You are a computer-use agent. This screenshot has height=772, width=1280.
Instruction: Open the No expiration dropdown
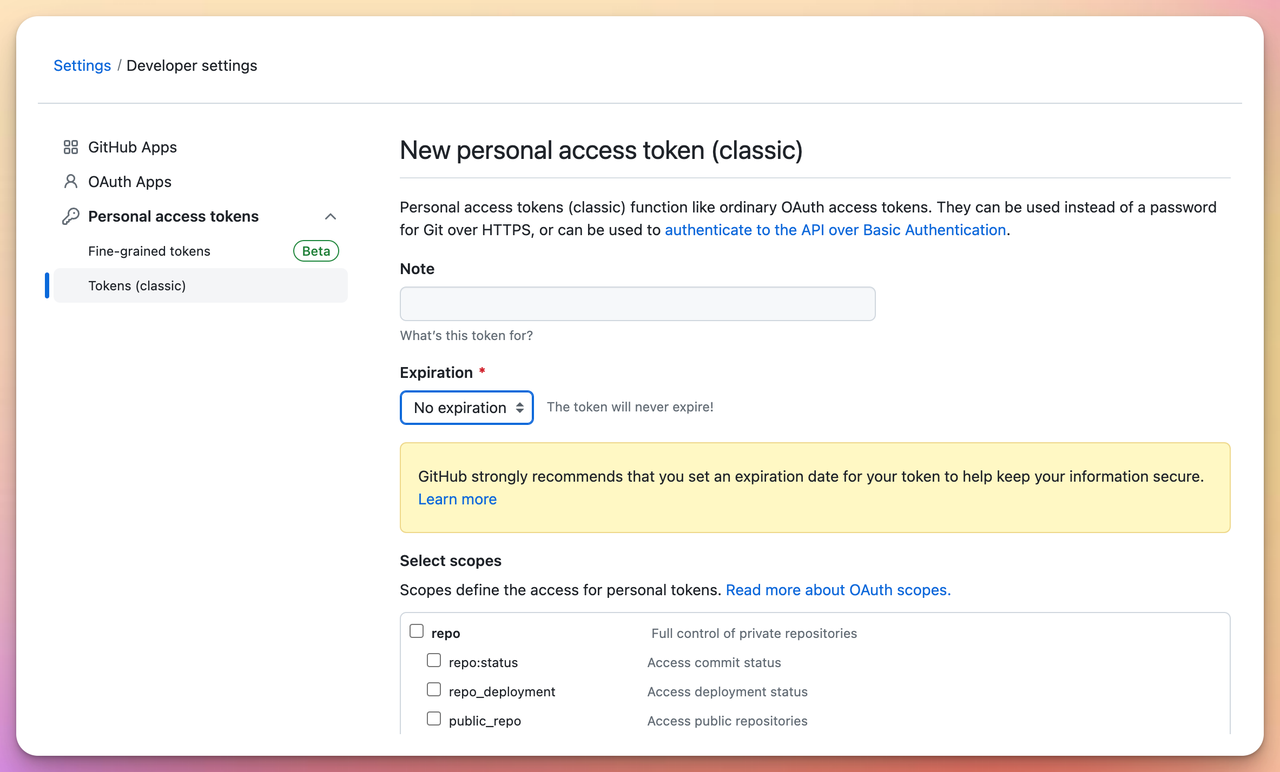pyautogui.click(x=467, y=408)
